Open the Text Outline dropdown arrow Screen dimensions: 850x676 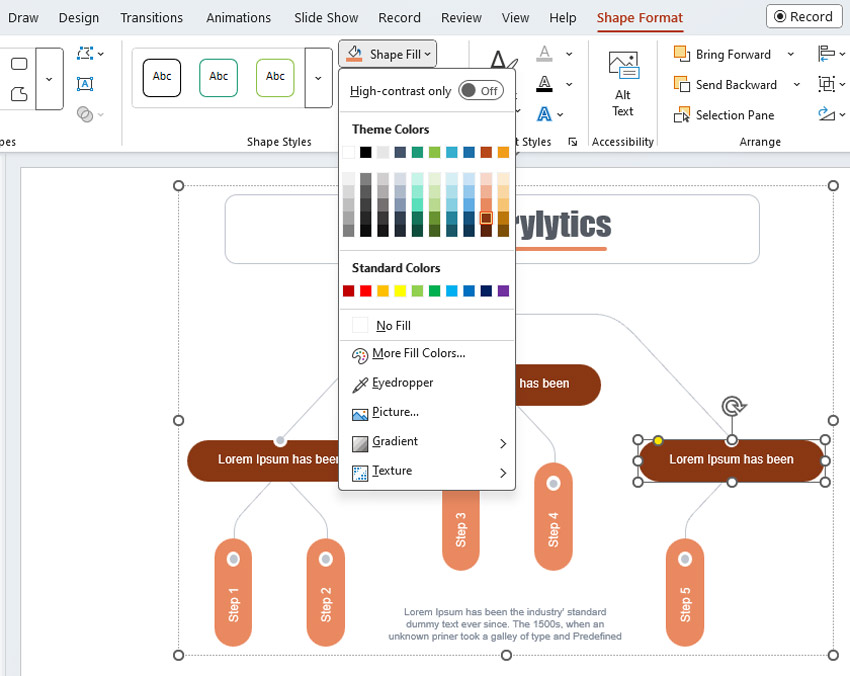click(569, 84)
